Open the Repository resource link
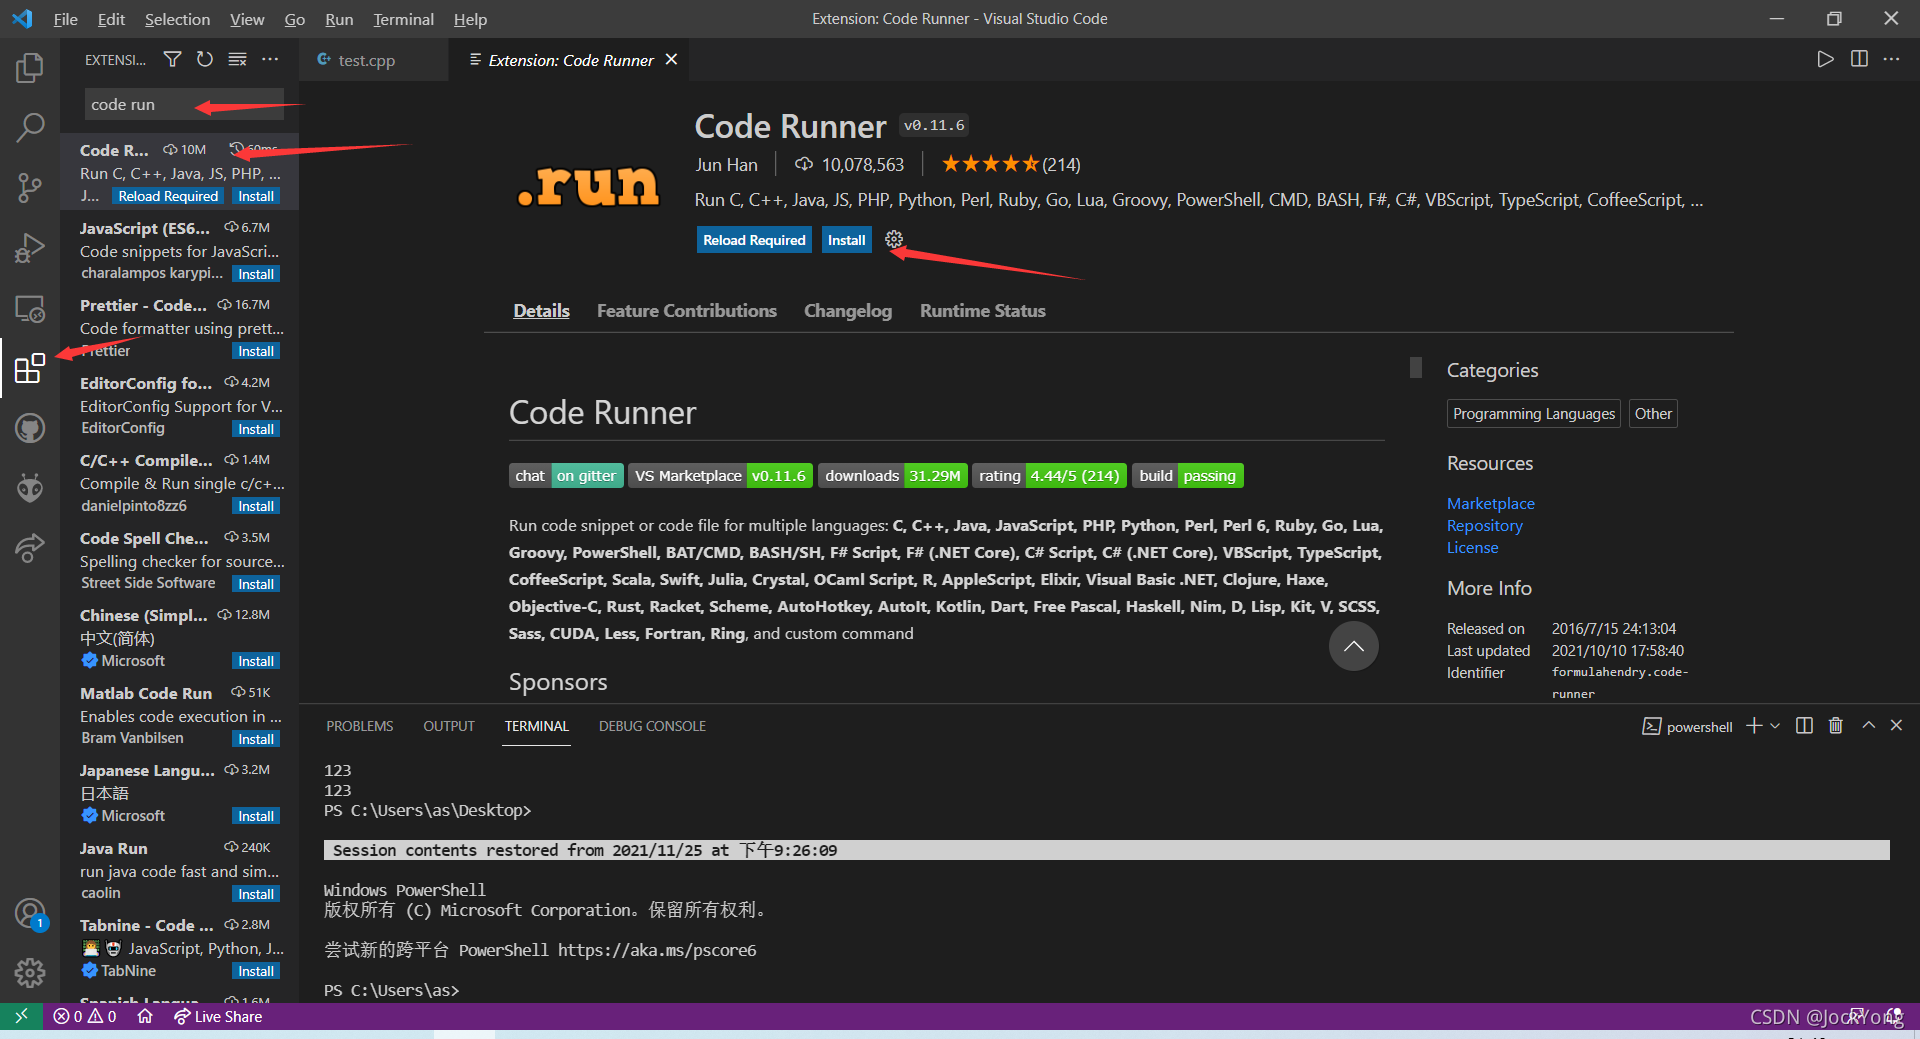The image size is (1920, 1039). pyautogui.click(x=1484, y=526)
